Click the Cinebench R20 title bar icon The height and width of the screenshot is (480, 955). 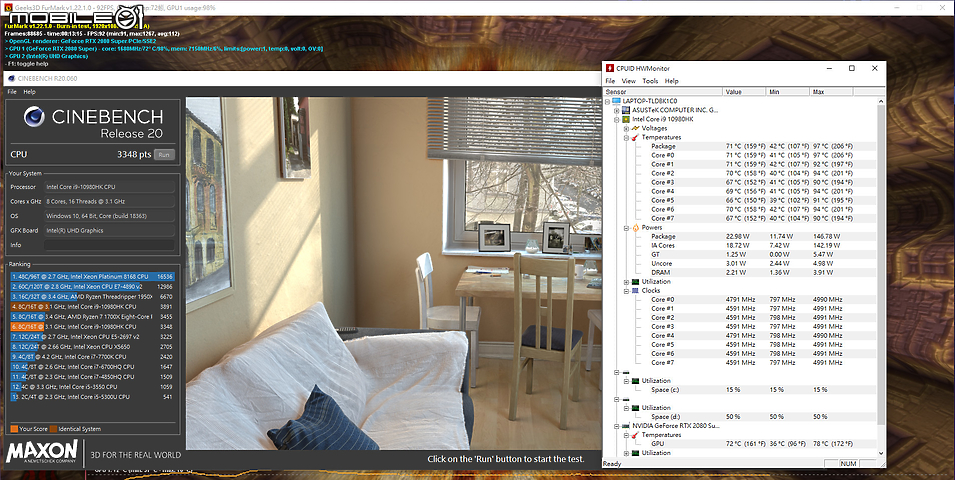pyautogui.click(x=11, y=79)
